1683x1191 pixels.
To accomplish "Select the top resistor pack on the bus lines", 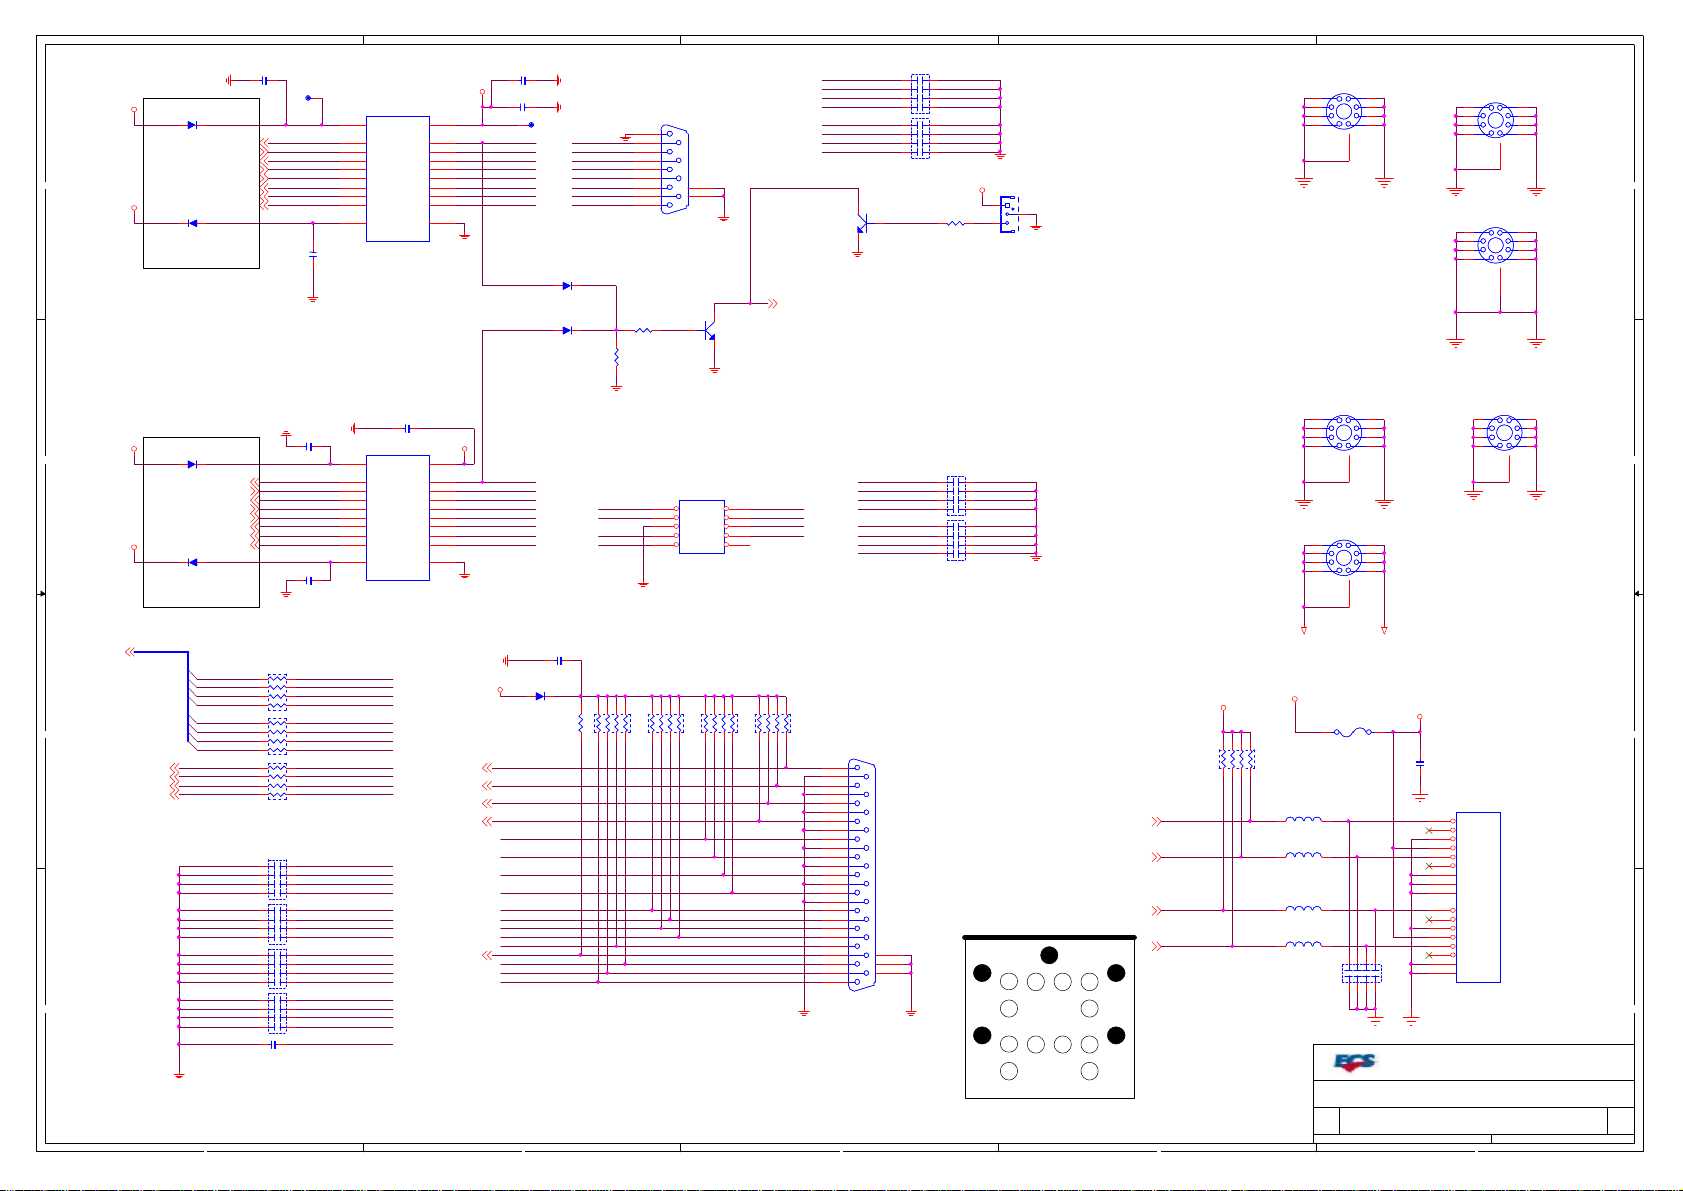I will pyautogui.click(x=277, y=692).
